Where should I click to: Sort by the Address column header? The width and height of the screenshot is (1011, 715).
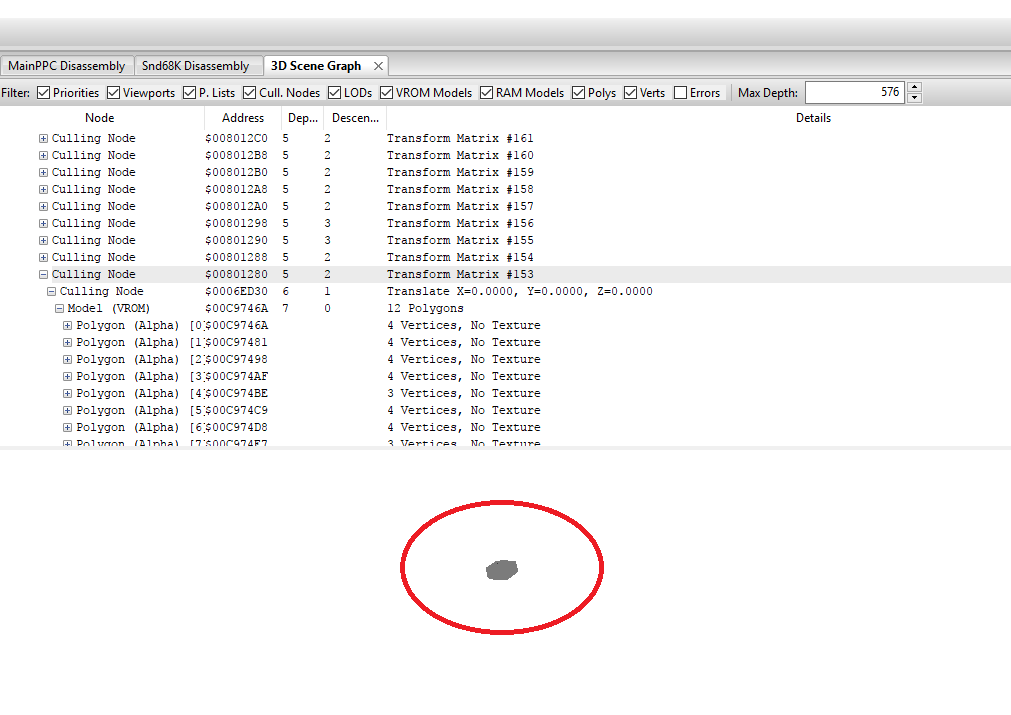242,118
